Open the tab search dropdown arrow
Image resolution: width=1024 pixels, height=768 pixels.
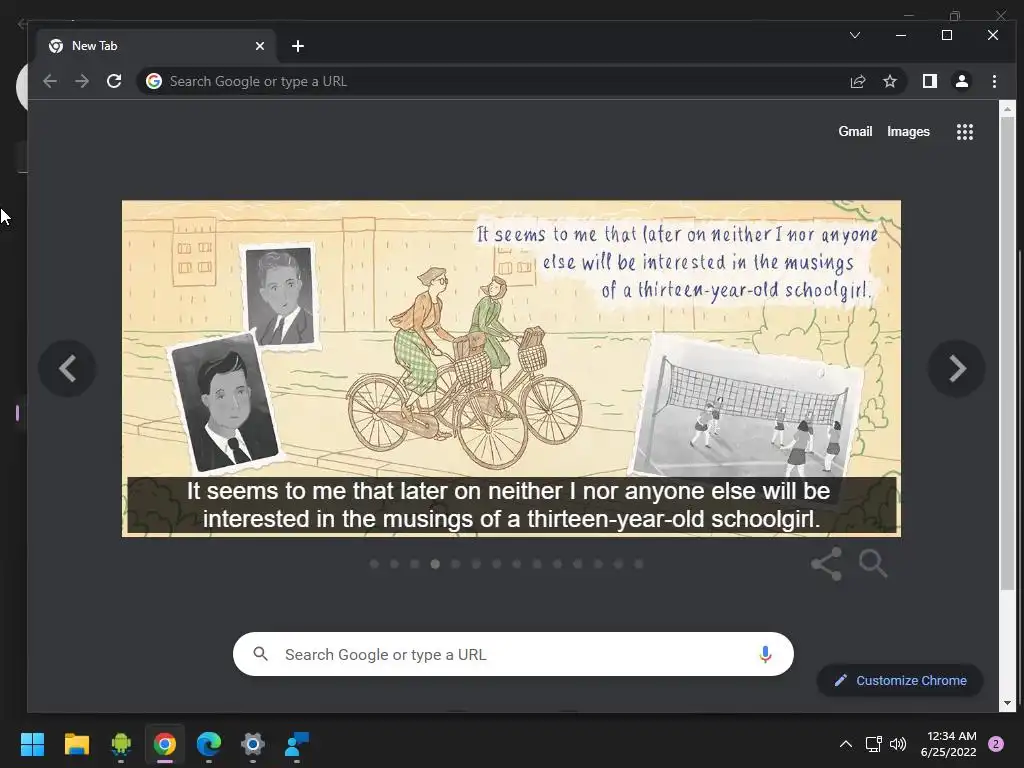(x=855, y=35)
